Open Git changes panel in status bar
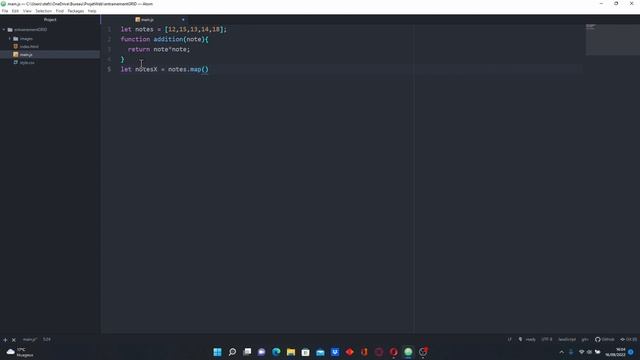This screenshot has width=640, height=360. click(x=629, y=340)
